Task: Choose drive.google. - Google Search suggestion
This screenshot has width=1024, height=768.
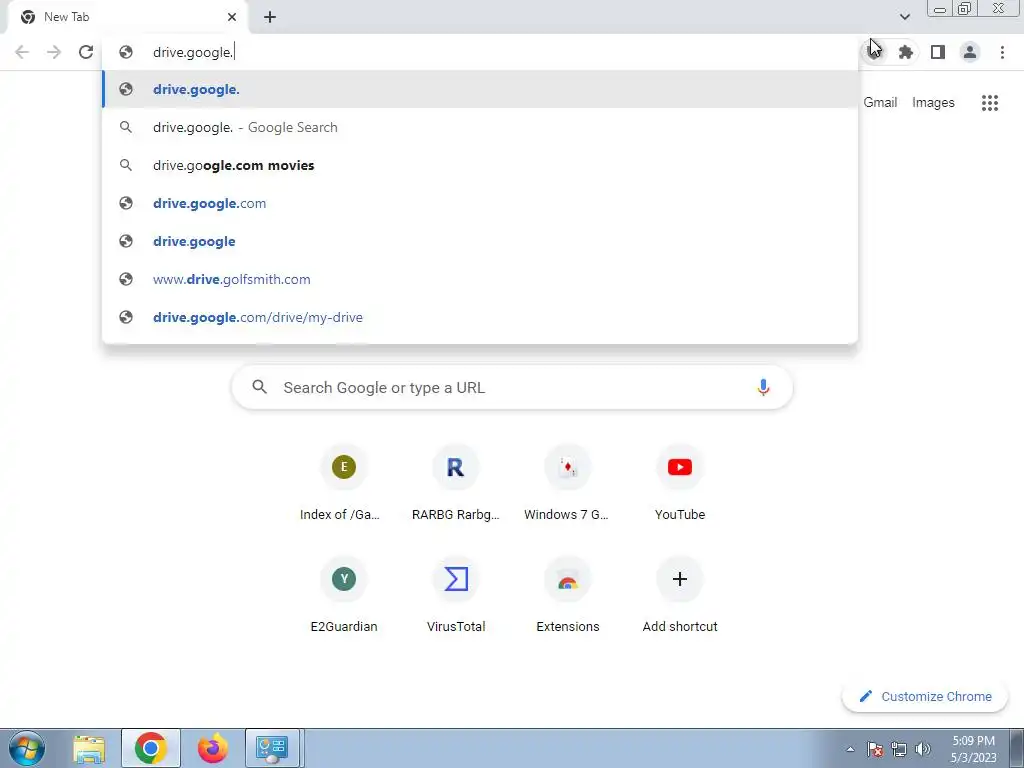Action: 480,127
